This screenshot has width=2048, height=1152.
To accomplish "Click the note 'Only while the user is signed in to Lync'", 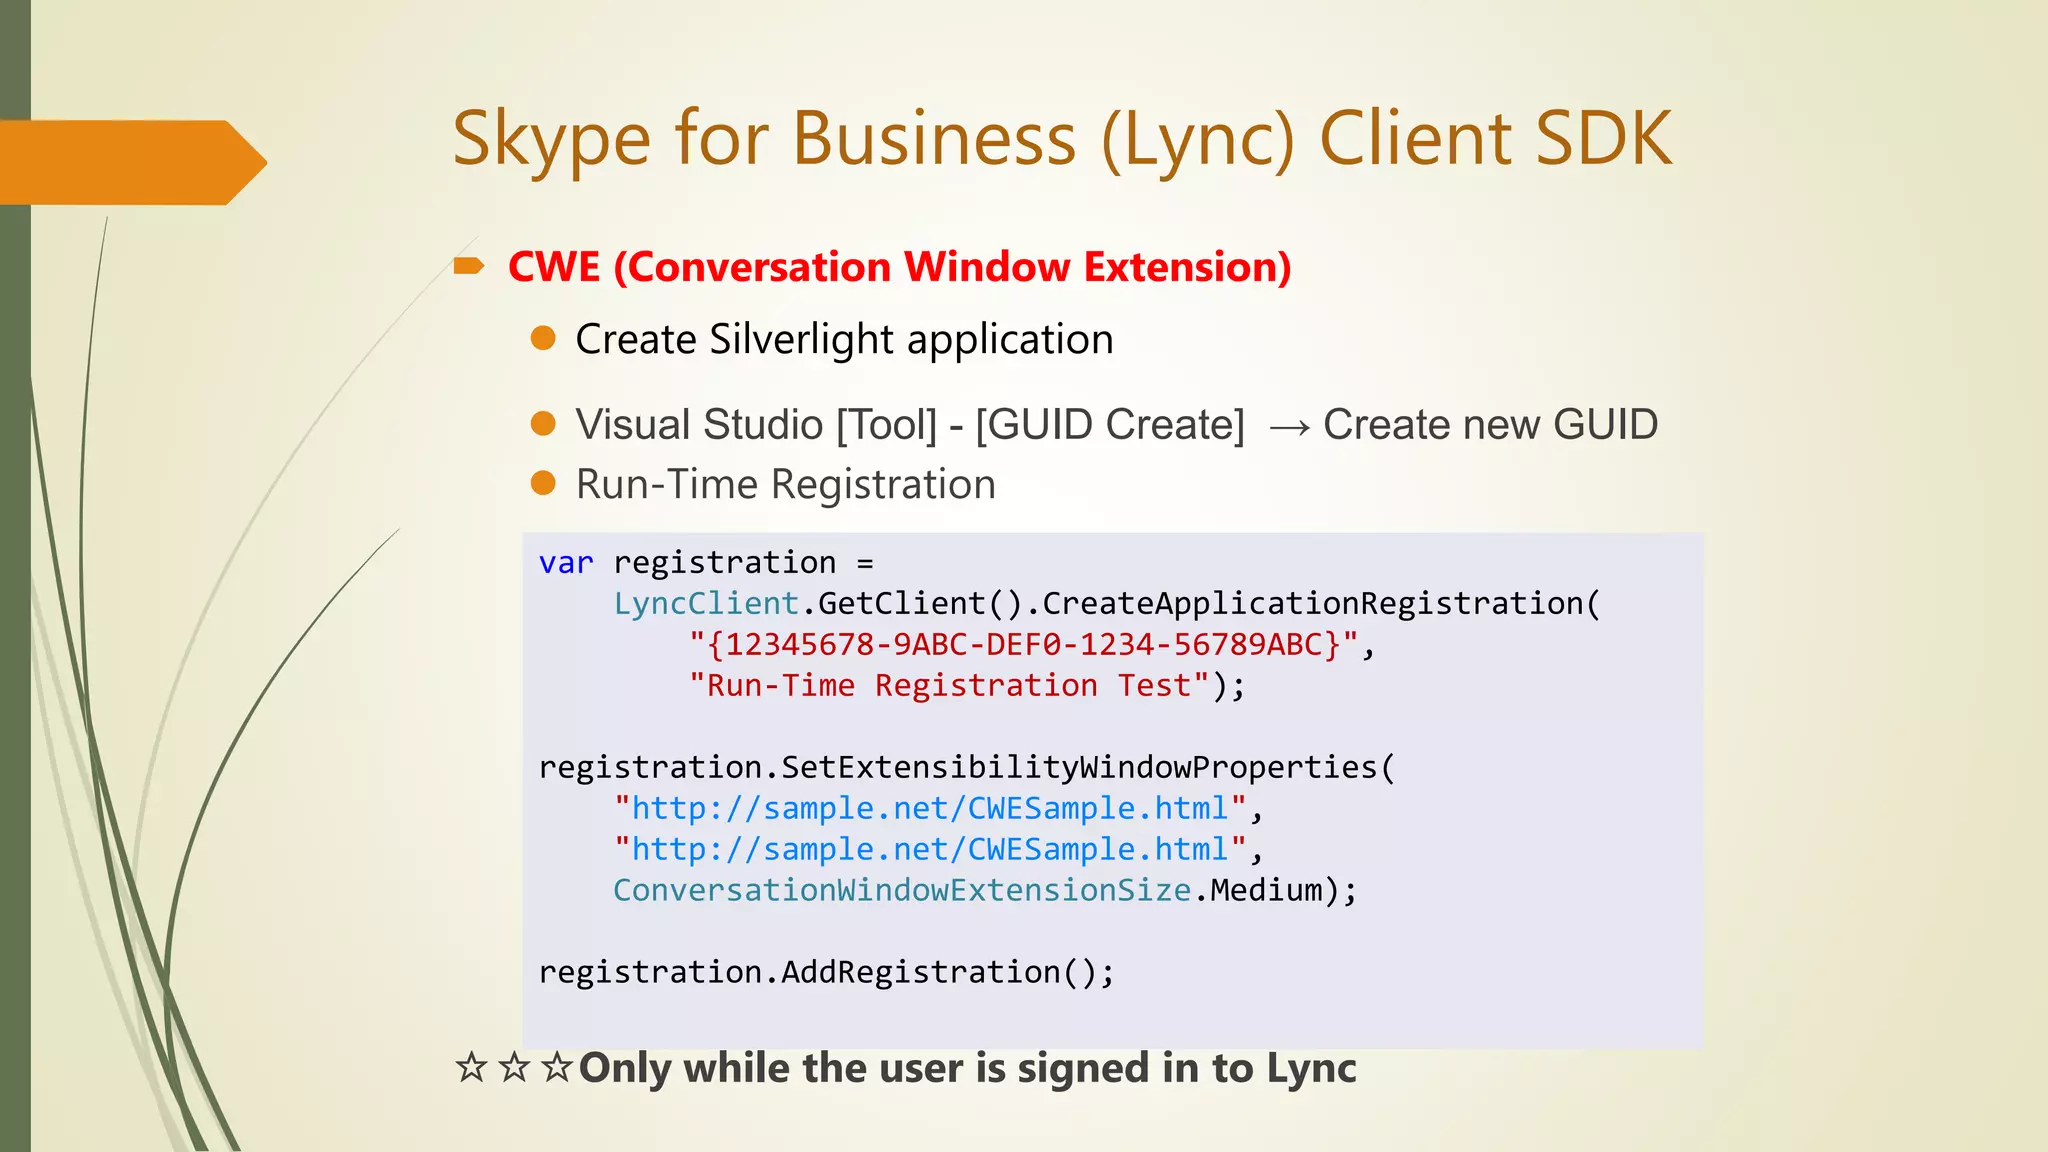I will pos(967,1069).
